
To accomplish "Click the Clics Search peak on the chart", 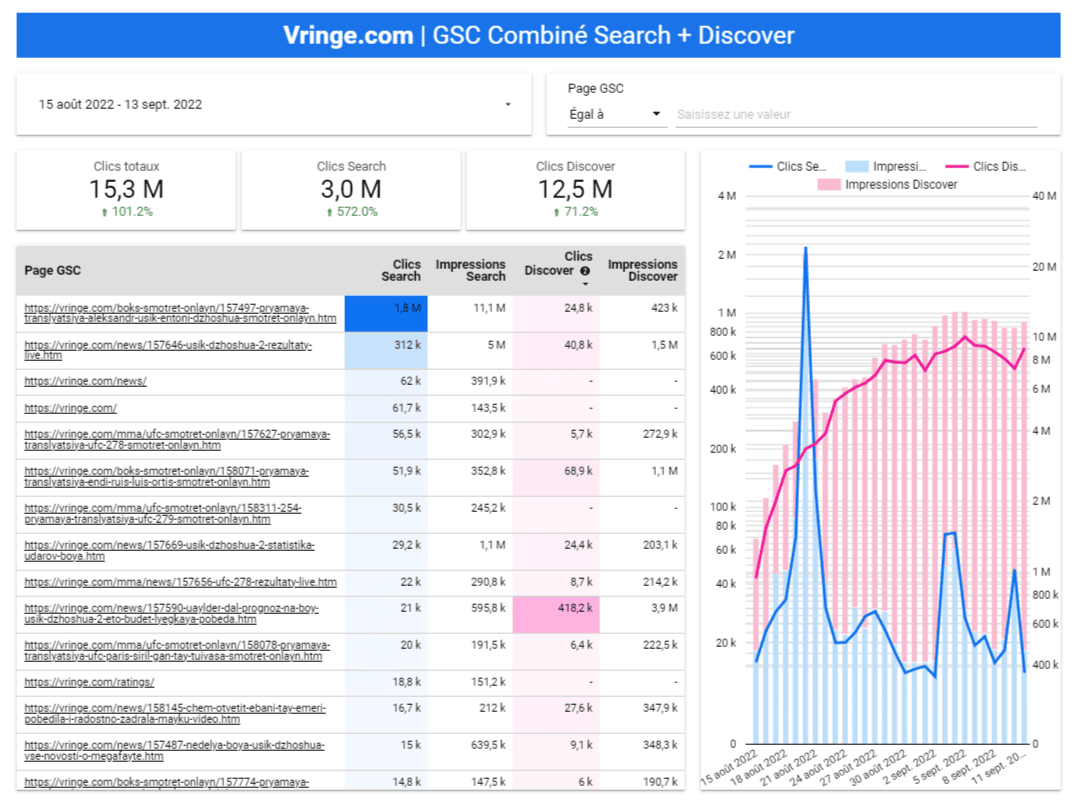I will click(x=805, y=248).
